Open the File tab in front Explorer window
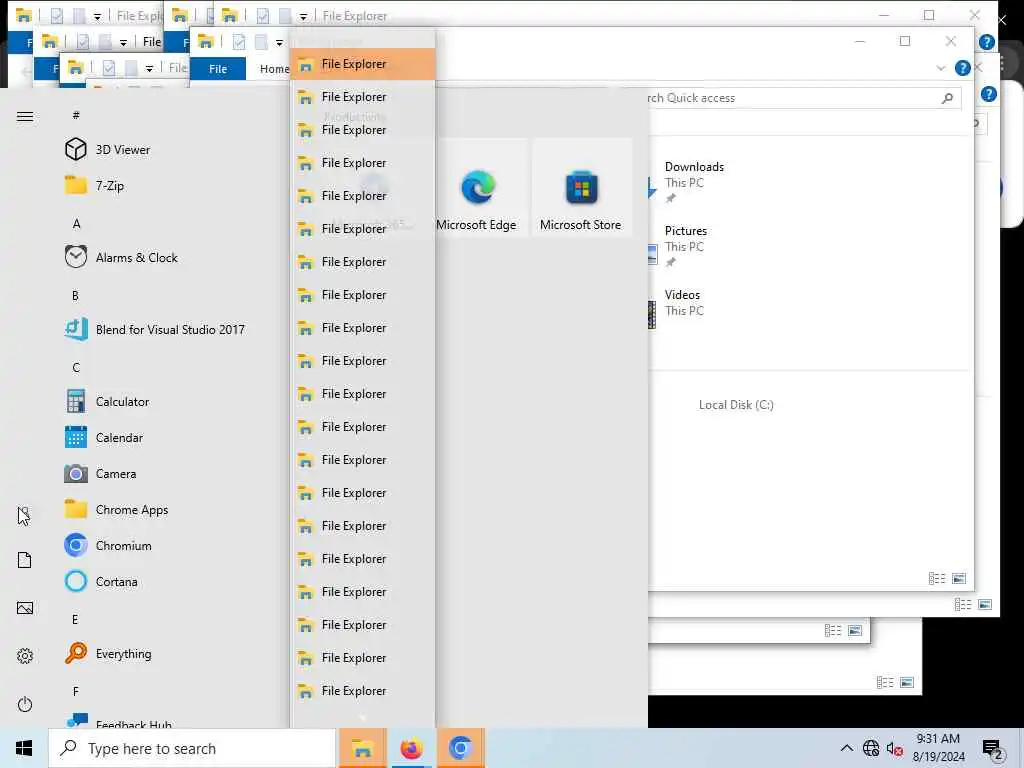This screenshot has height=768, width=1024. coord(218,69)
